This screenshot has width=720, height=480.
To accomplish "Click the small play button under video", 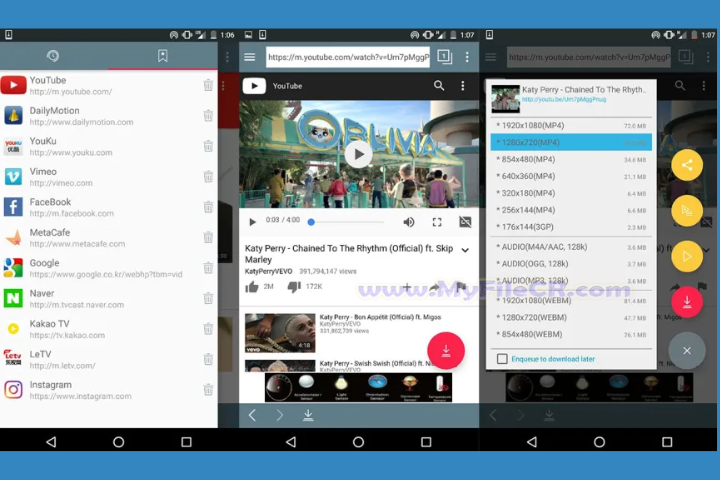I will click(x=252, y=222).
